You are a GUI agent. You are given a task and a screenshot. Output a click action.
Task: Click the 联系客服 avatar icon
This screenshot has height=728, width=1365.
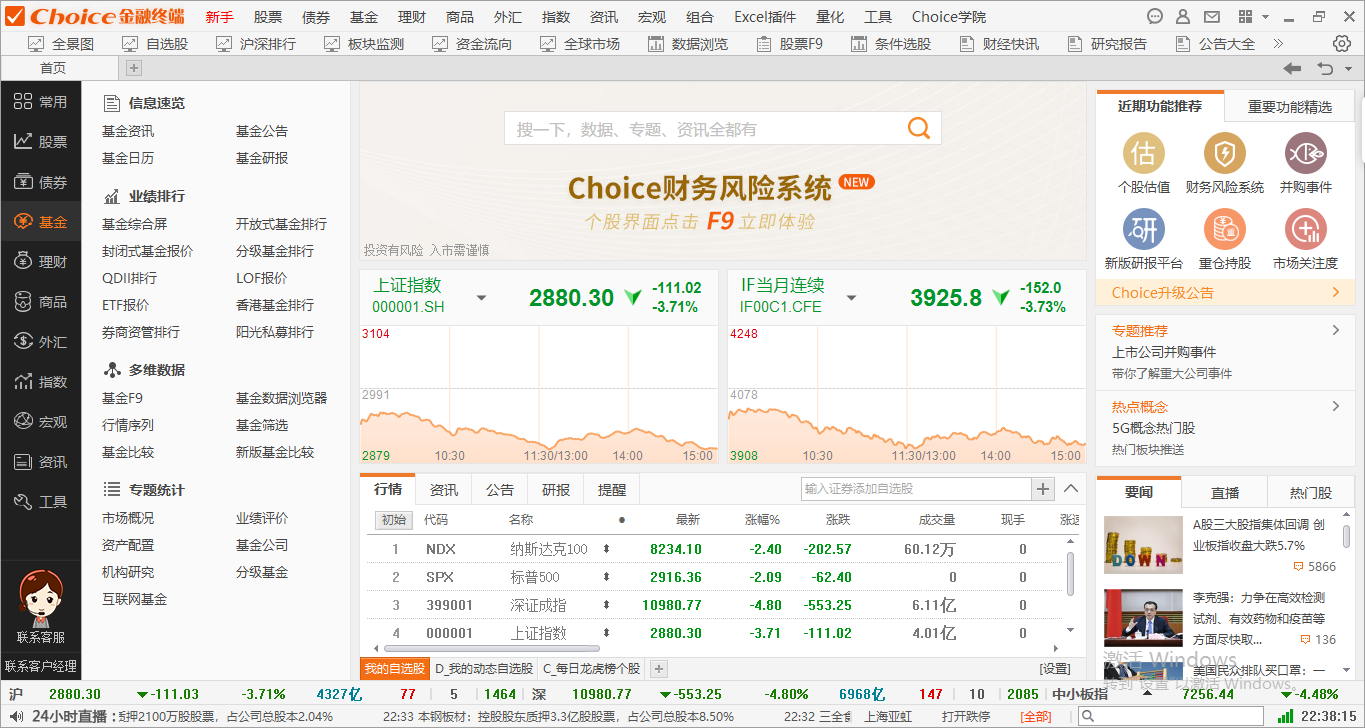(40, 598)
